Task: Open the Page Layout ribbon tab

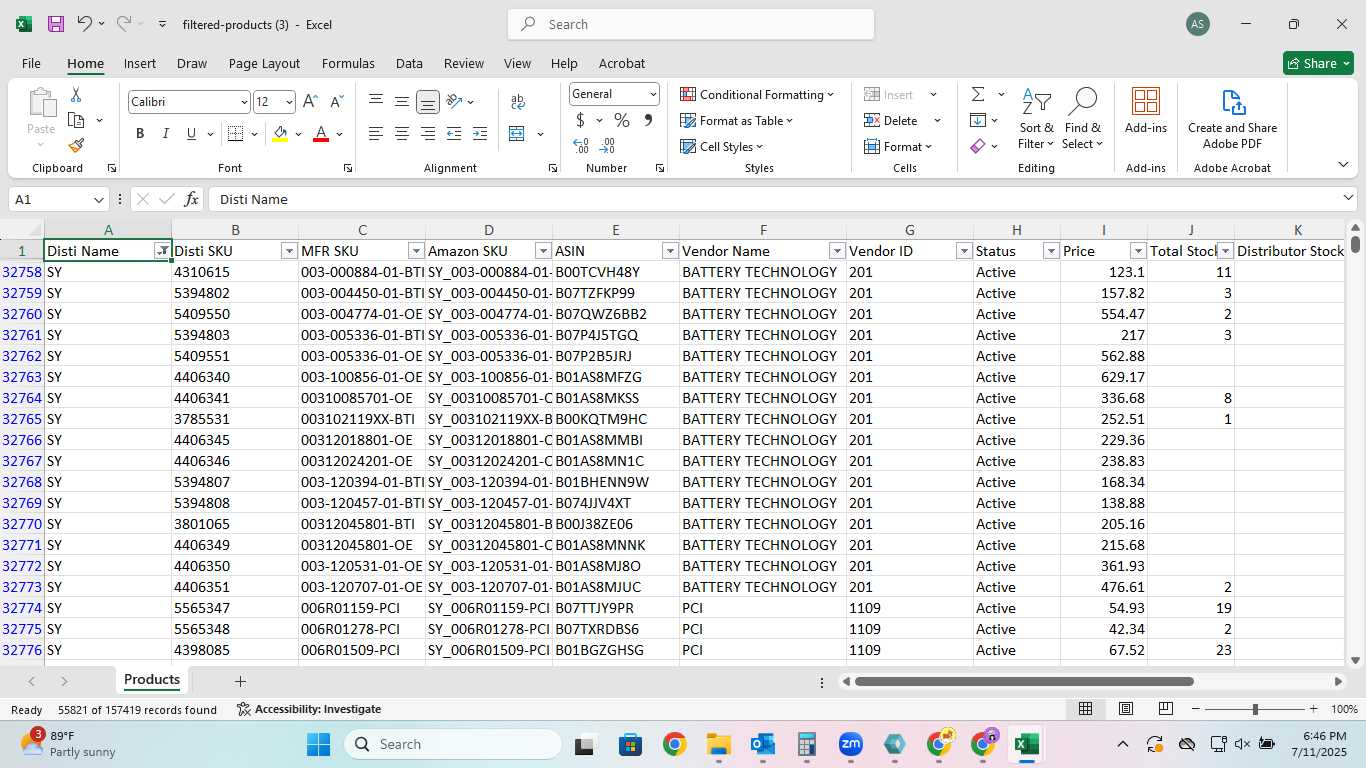Action: click(264, 63)
